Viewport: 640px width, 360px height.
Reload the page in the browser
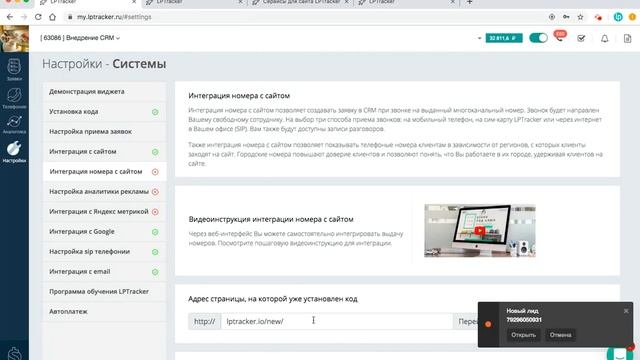pyautogui.click(x=38, y=17)
